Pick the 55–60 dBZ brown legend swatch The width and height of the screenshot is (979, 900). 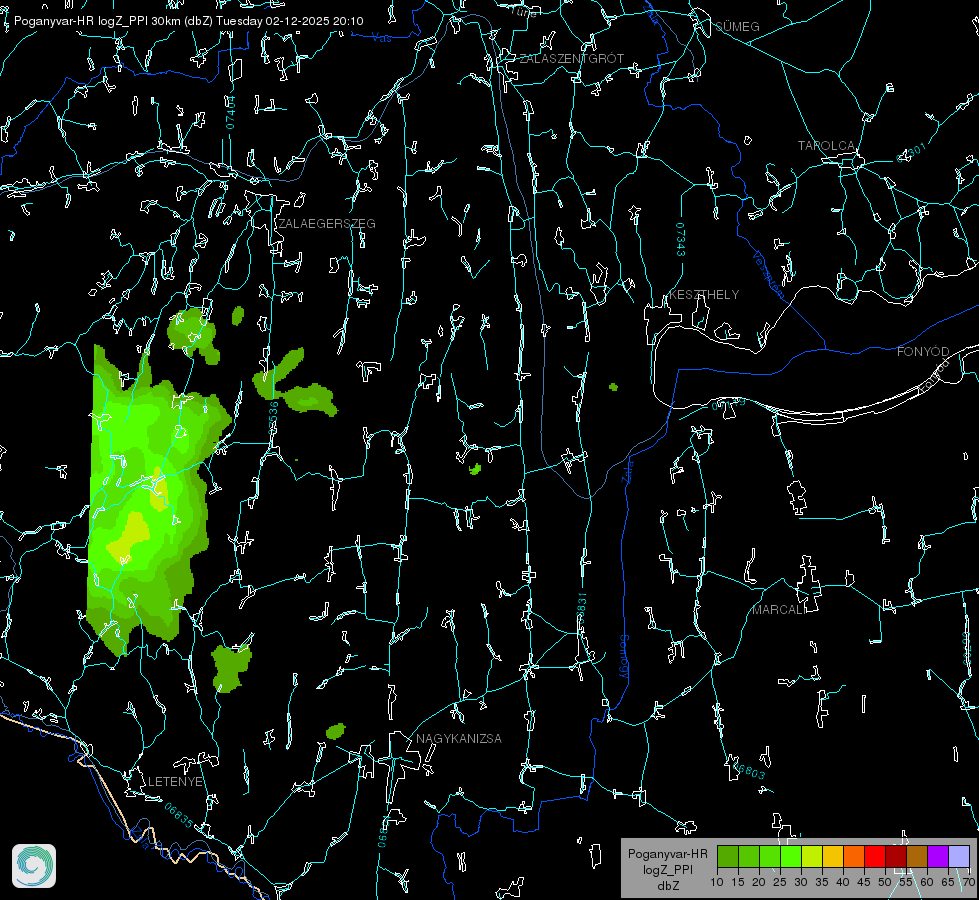917,856
